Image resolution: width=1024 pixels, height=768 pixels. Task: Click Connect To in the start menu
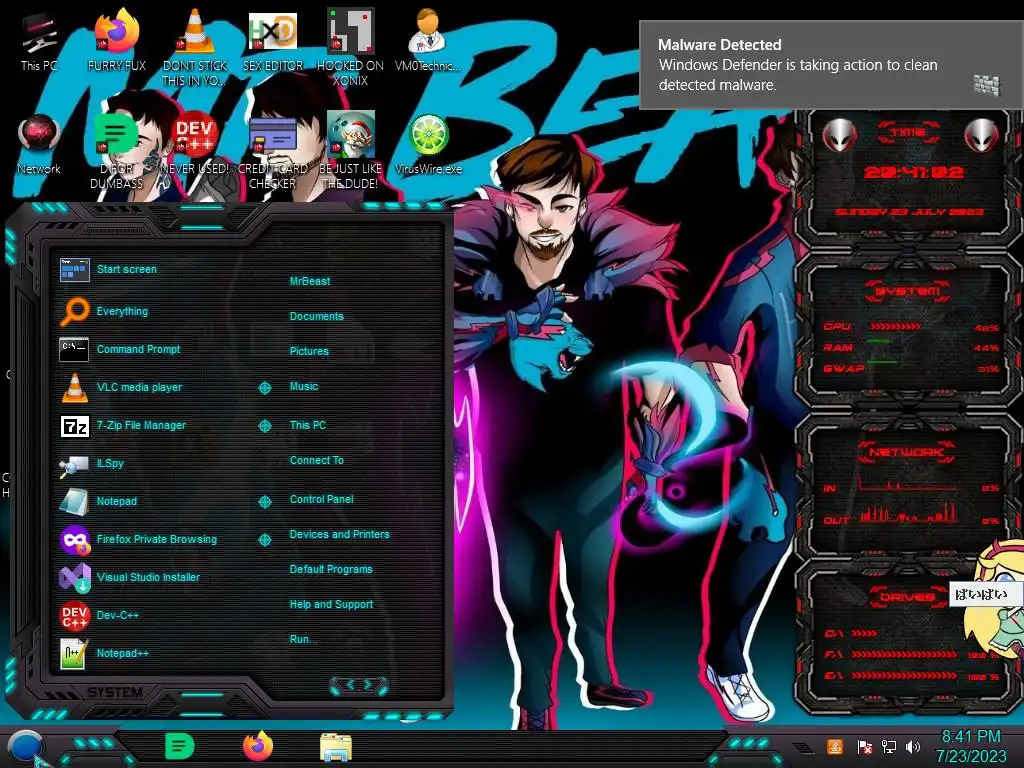[317, 460]
